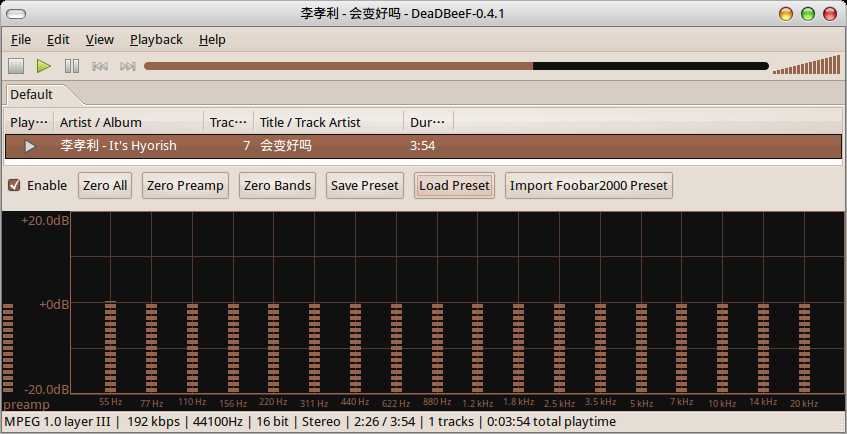
Task: Click the Stop playback button
Action: [x=16, y=66]
